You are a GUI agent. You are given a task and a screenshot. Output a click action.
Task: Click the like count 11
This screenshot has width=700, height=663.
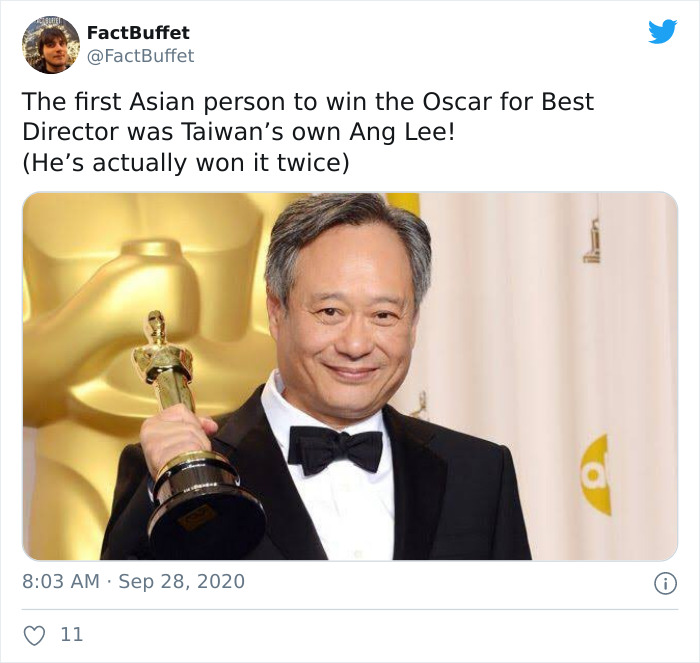click(x=71, y=634)
